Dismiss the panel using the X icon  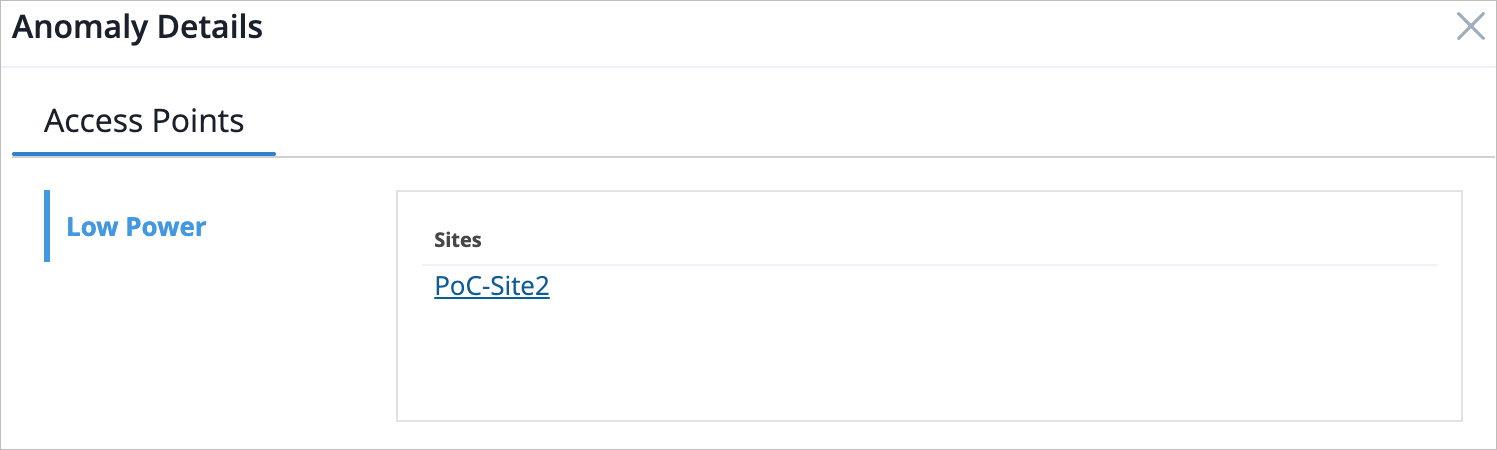tap(1470, 27)
